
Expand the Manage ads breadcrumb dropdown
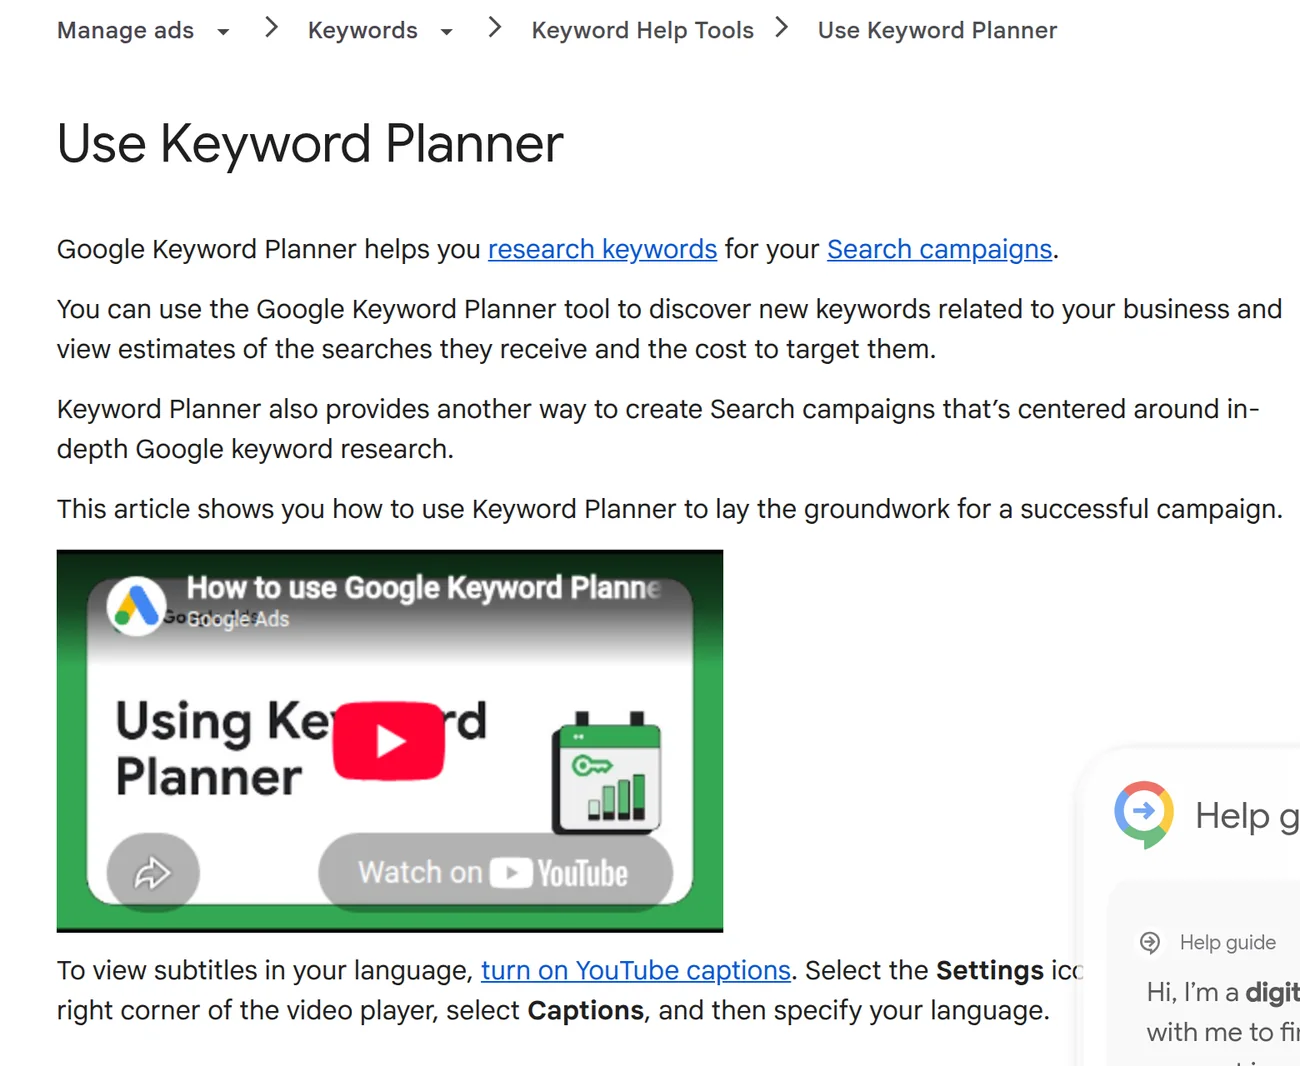(223, 32)
